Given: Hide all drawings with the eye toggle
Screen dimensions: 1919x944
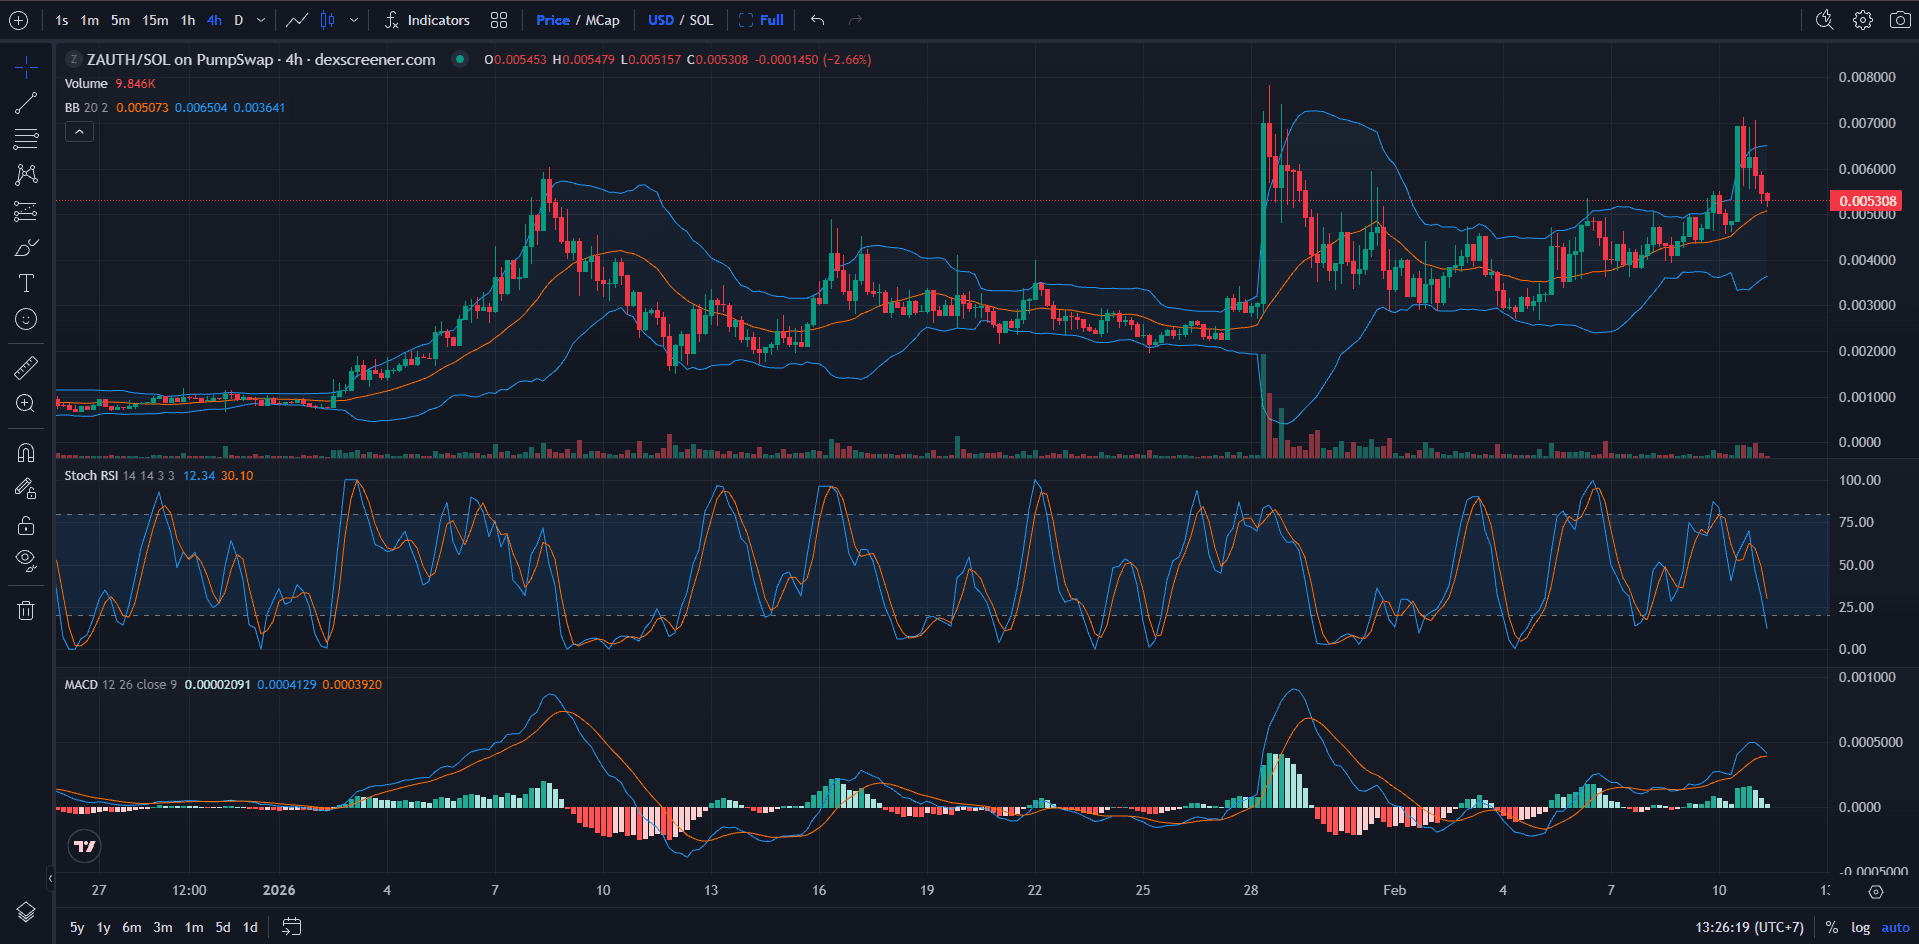Looking at the screenshot, I should click(x=25, y=559).
